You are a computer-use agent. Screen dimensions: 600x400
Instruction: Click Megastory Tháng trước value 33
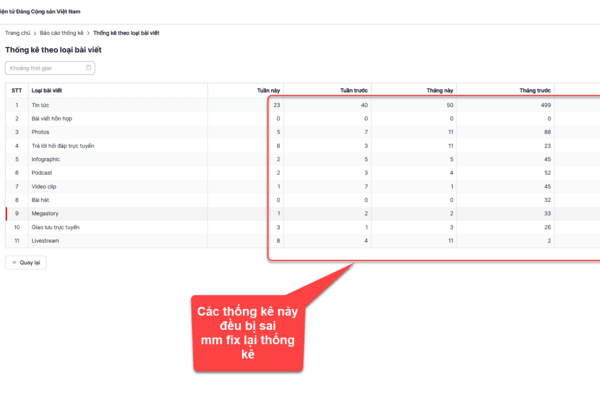point(548,214)
